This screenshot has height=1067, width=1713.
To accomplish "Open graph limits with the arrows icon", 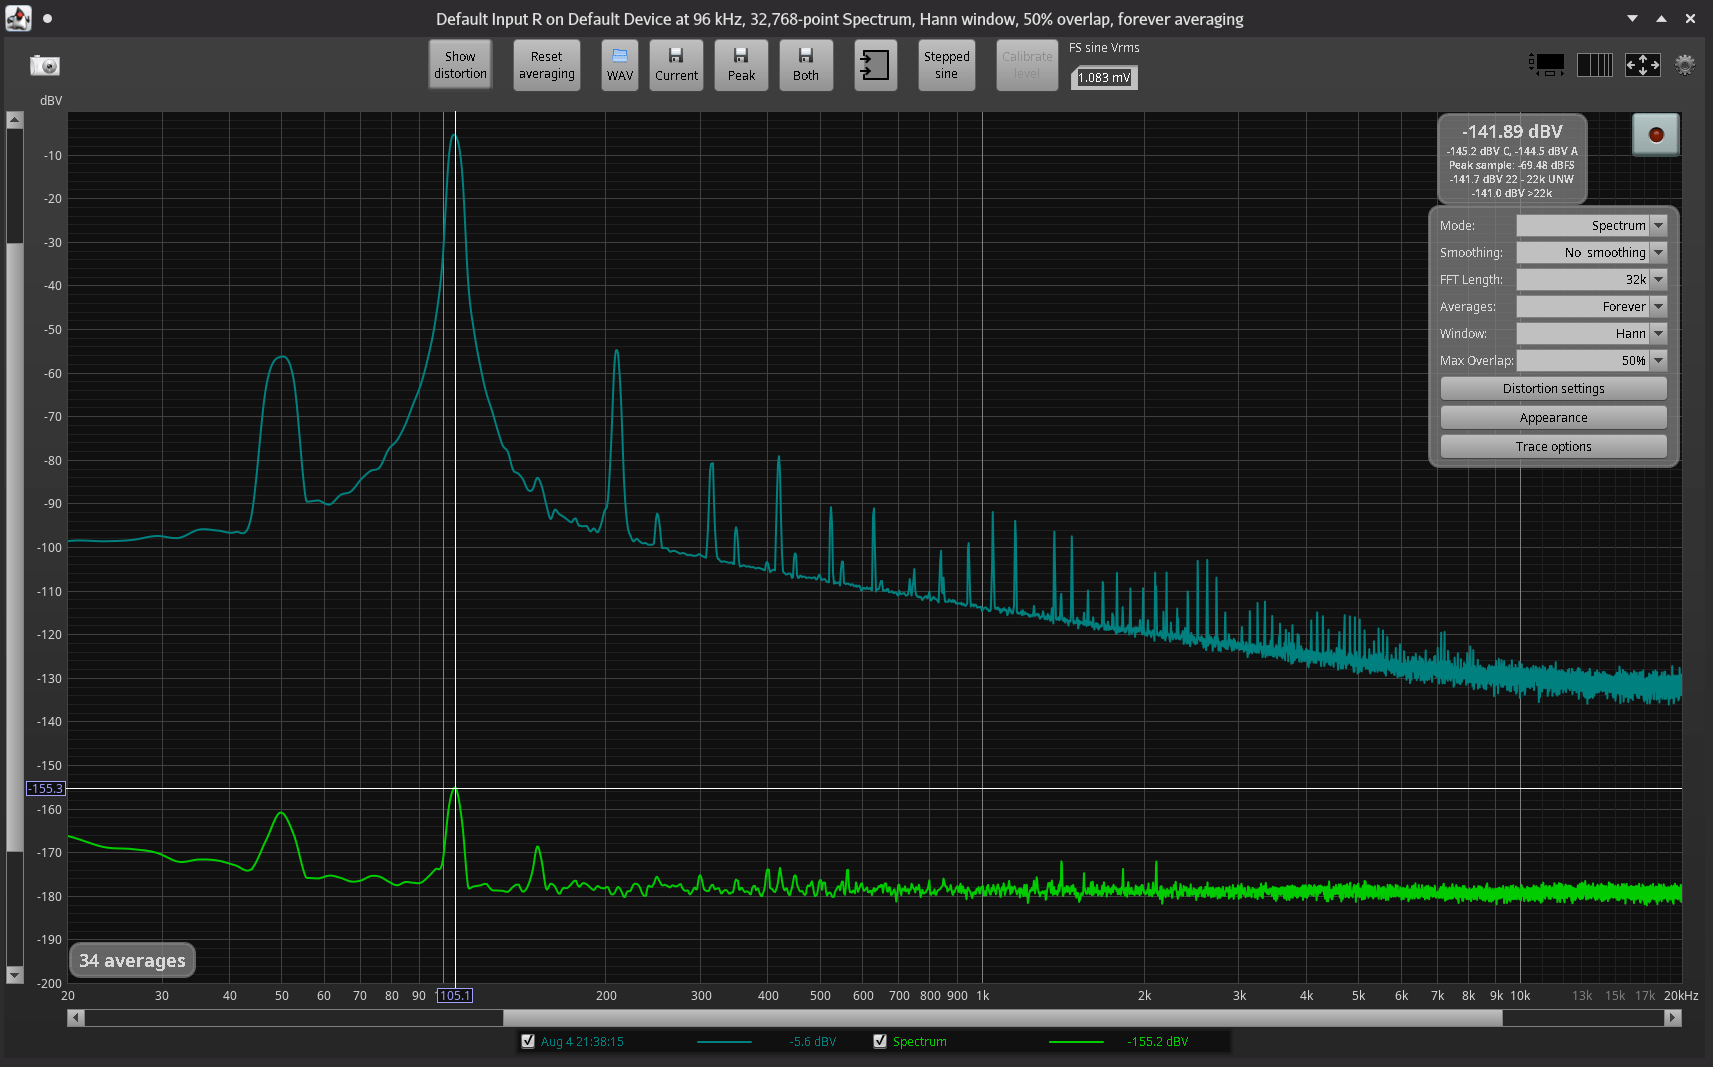I will [1643, 65].
